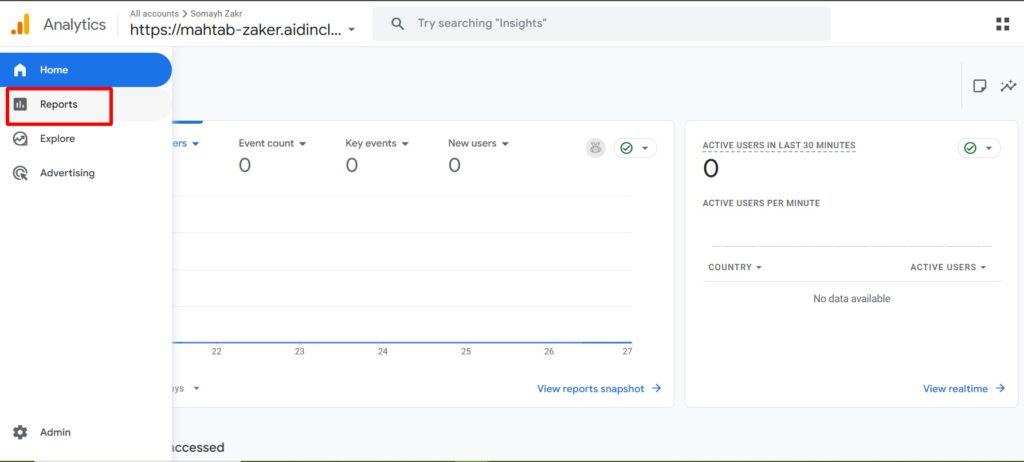Open the green checkmark dropdown in overview card

click(635, 148)
